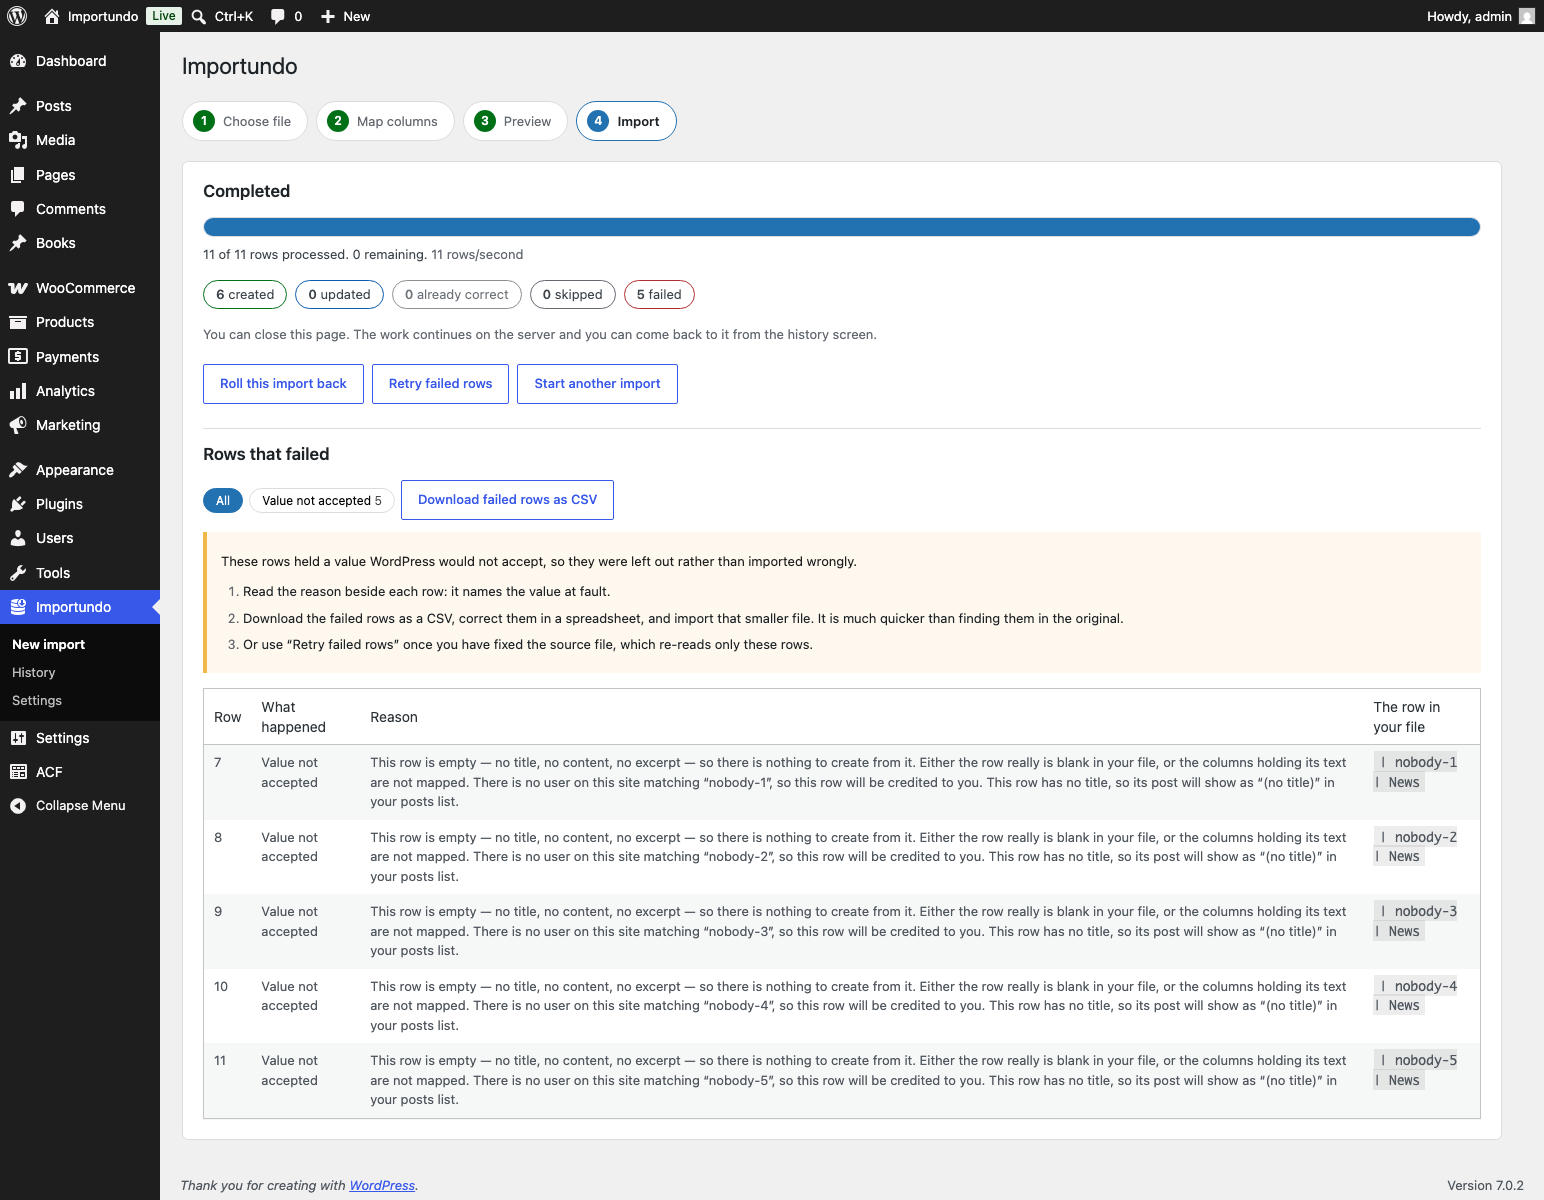The image size is (1544, 1200).
Task: Open Importundo Settings submenu item
Action: pos(37,701)
